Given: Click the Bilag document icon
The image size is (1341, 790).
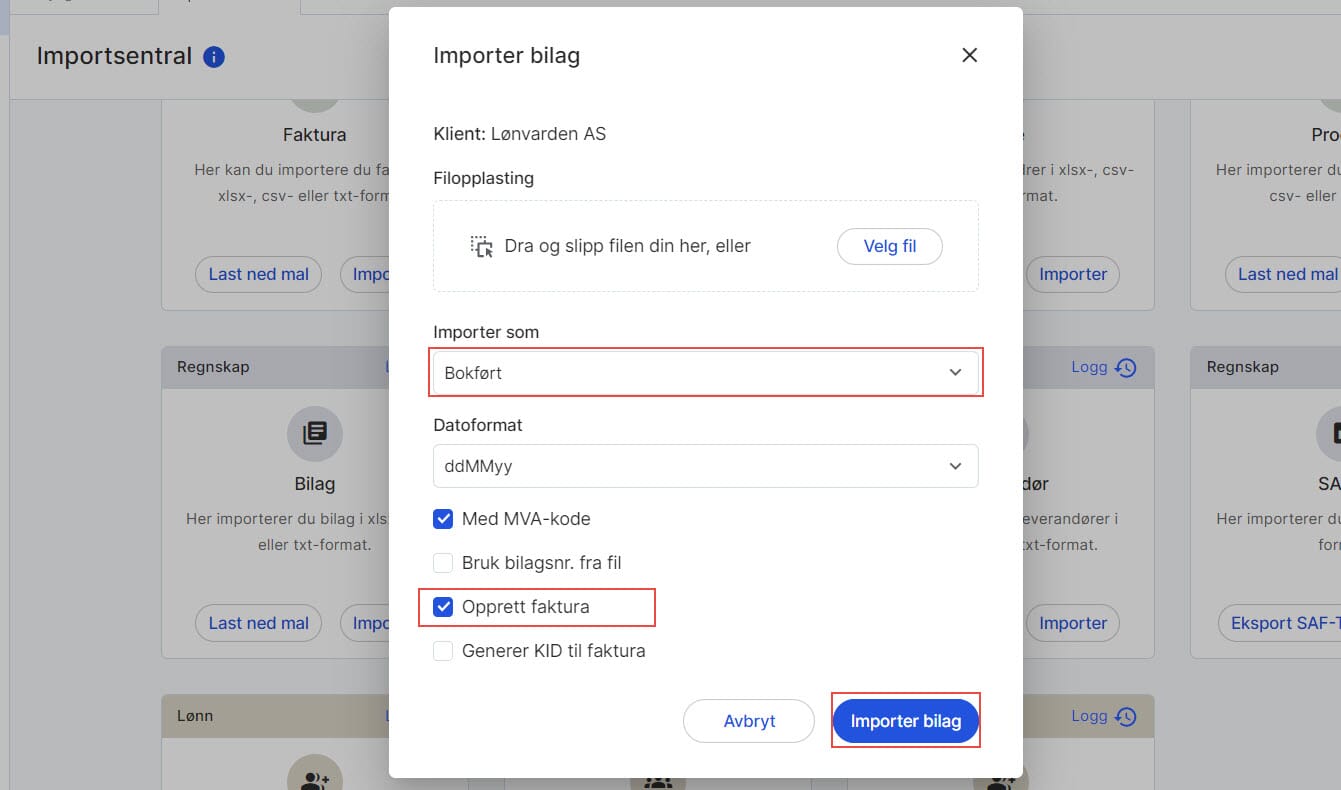Looking at the screenshot, I should tap(315, 433).
